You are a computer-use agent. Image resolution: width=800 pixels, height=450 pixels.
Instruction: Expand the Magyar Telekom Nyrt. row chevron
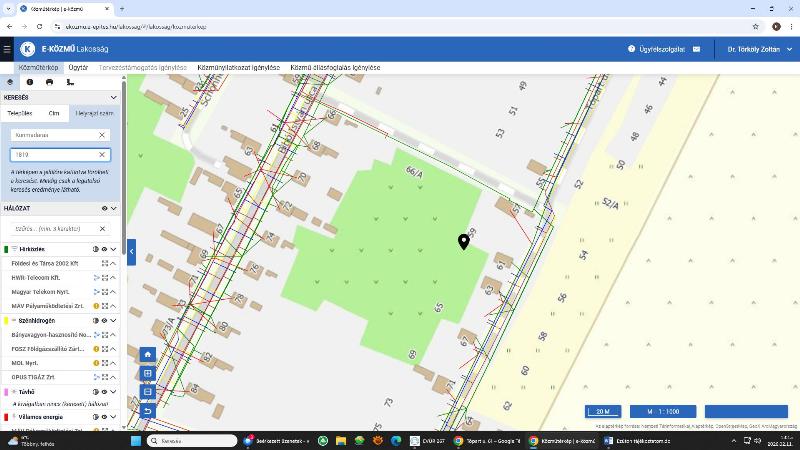coord(113,292)
